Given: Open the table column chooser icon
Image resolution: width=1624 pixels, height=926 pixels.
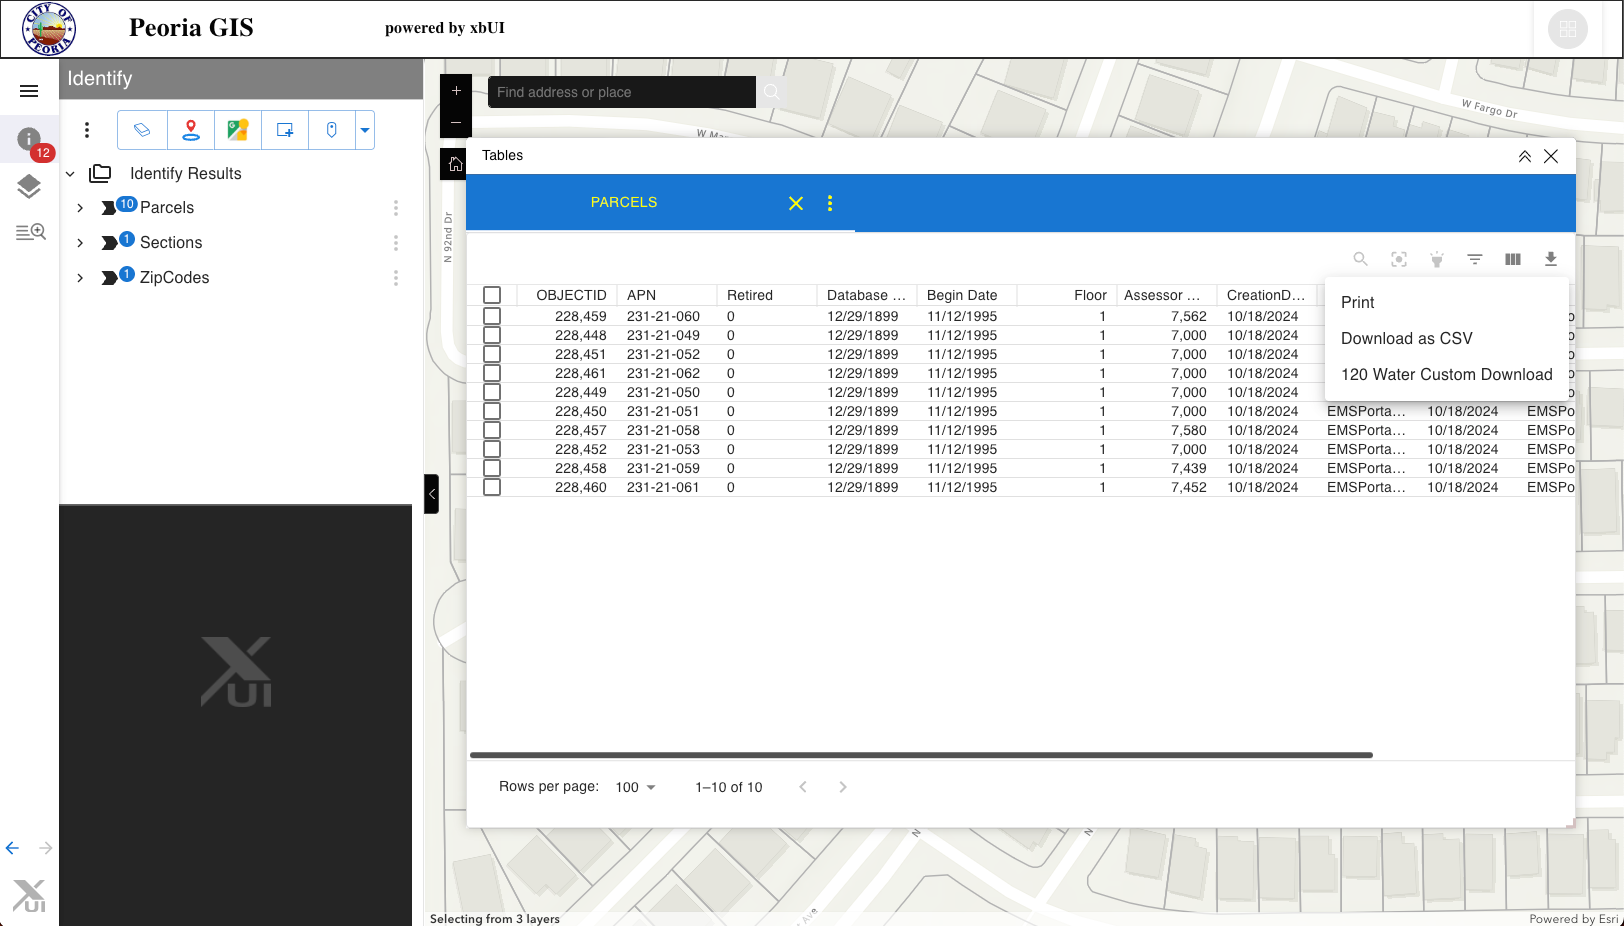Looking at the screenshot, I should point(1513,259).
